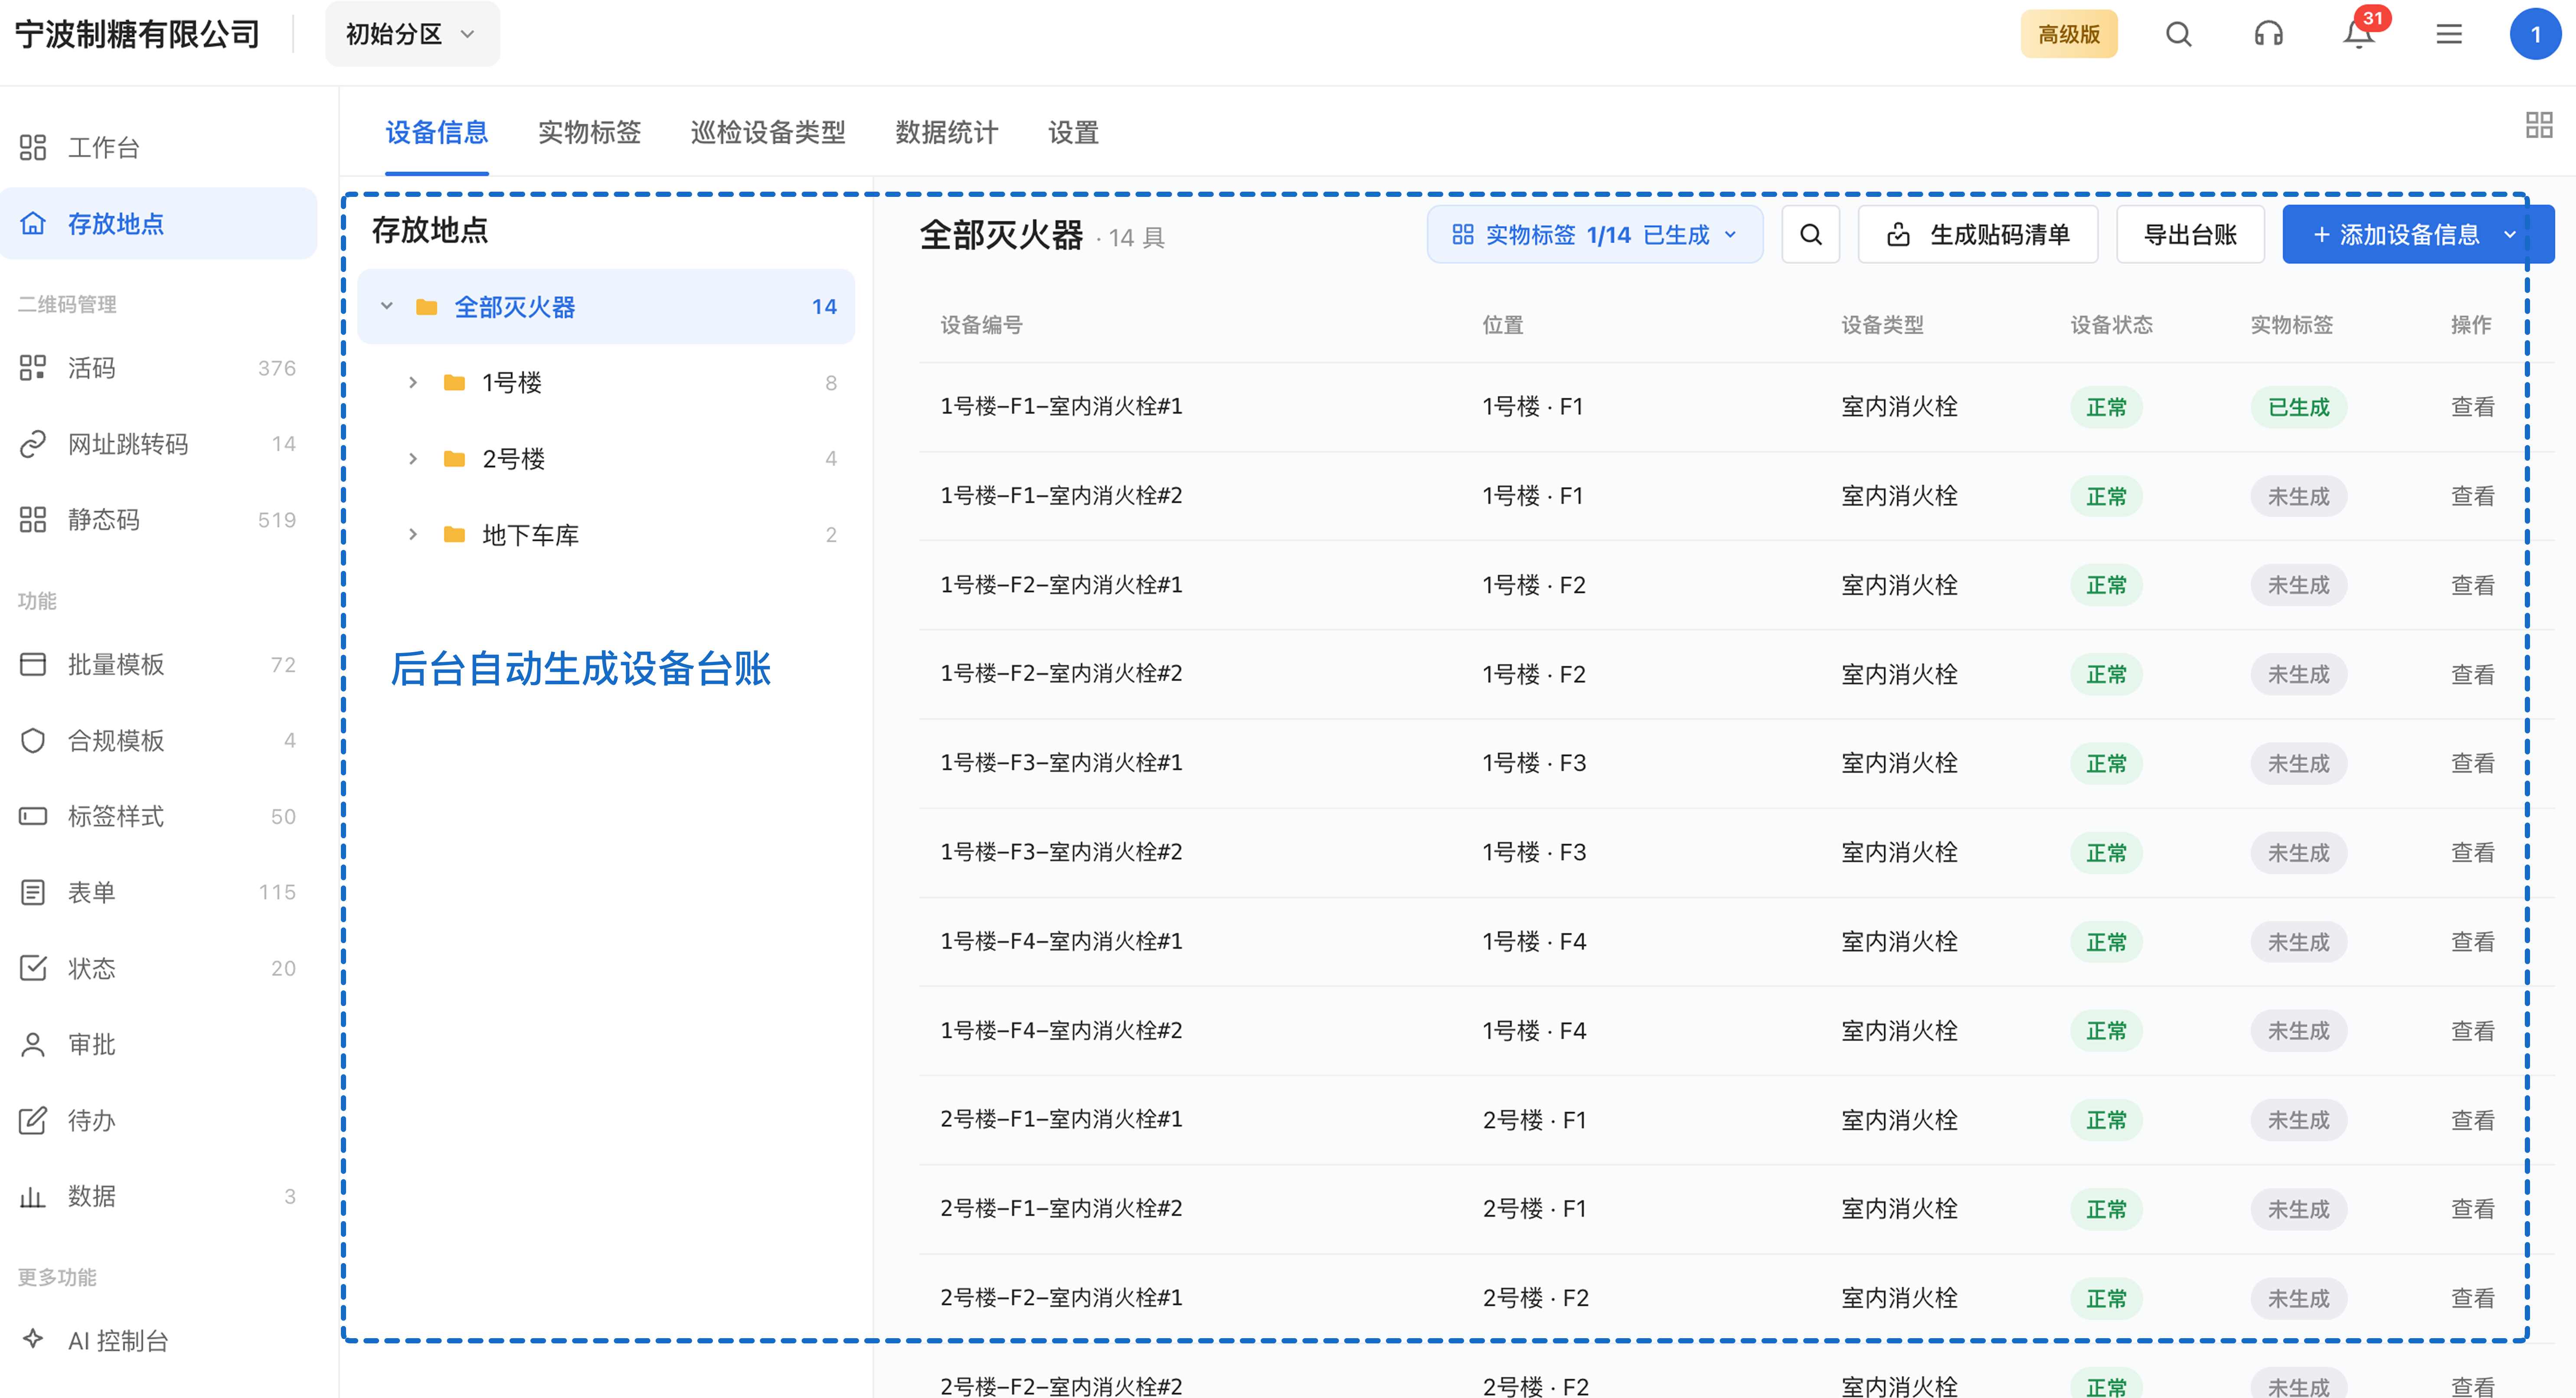The image size is (2576, 1398).
Task: Click device name 2号楼-F2-室内消火栓#1
Action: click(x=1061, y=1298)
